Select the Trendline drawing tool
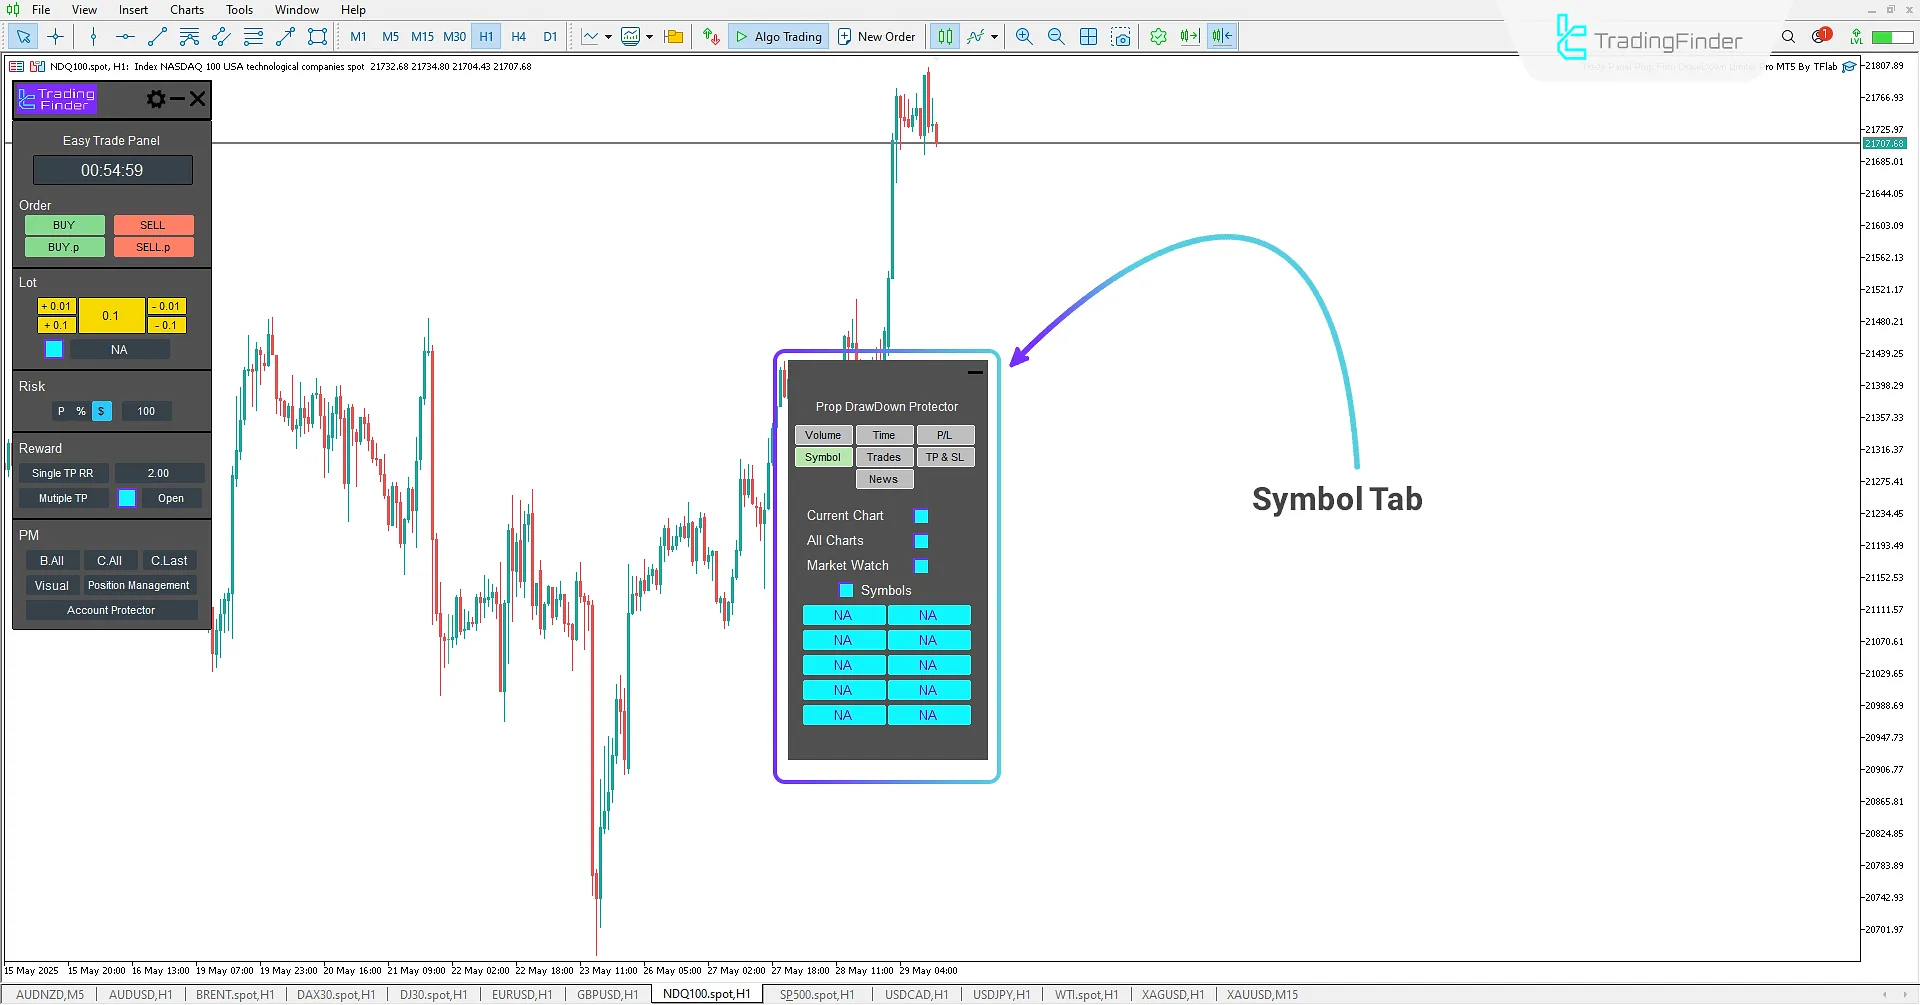The height and width of the screenshot is (1005, 1920). pos(156,36)
